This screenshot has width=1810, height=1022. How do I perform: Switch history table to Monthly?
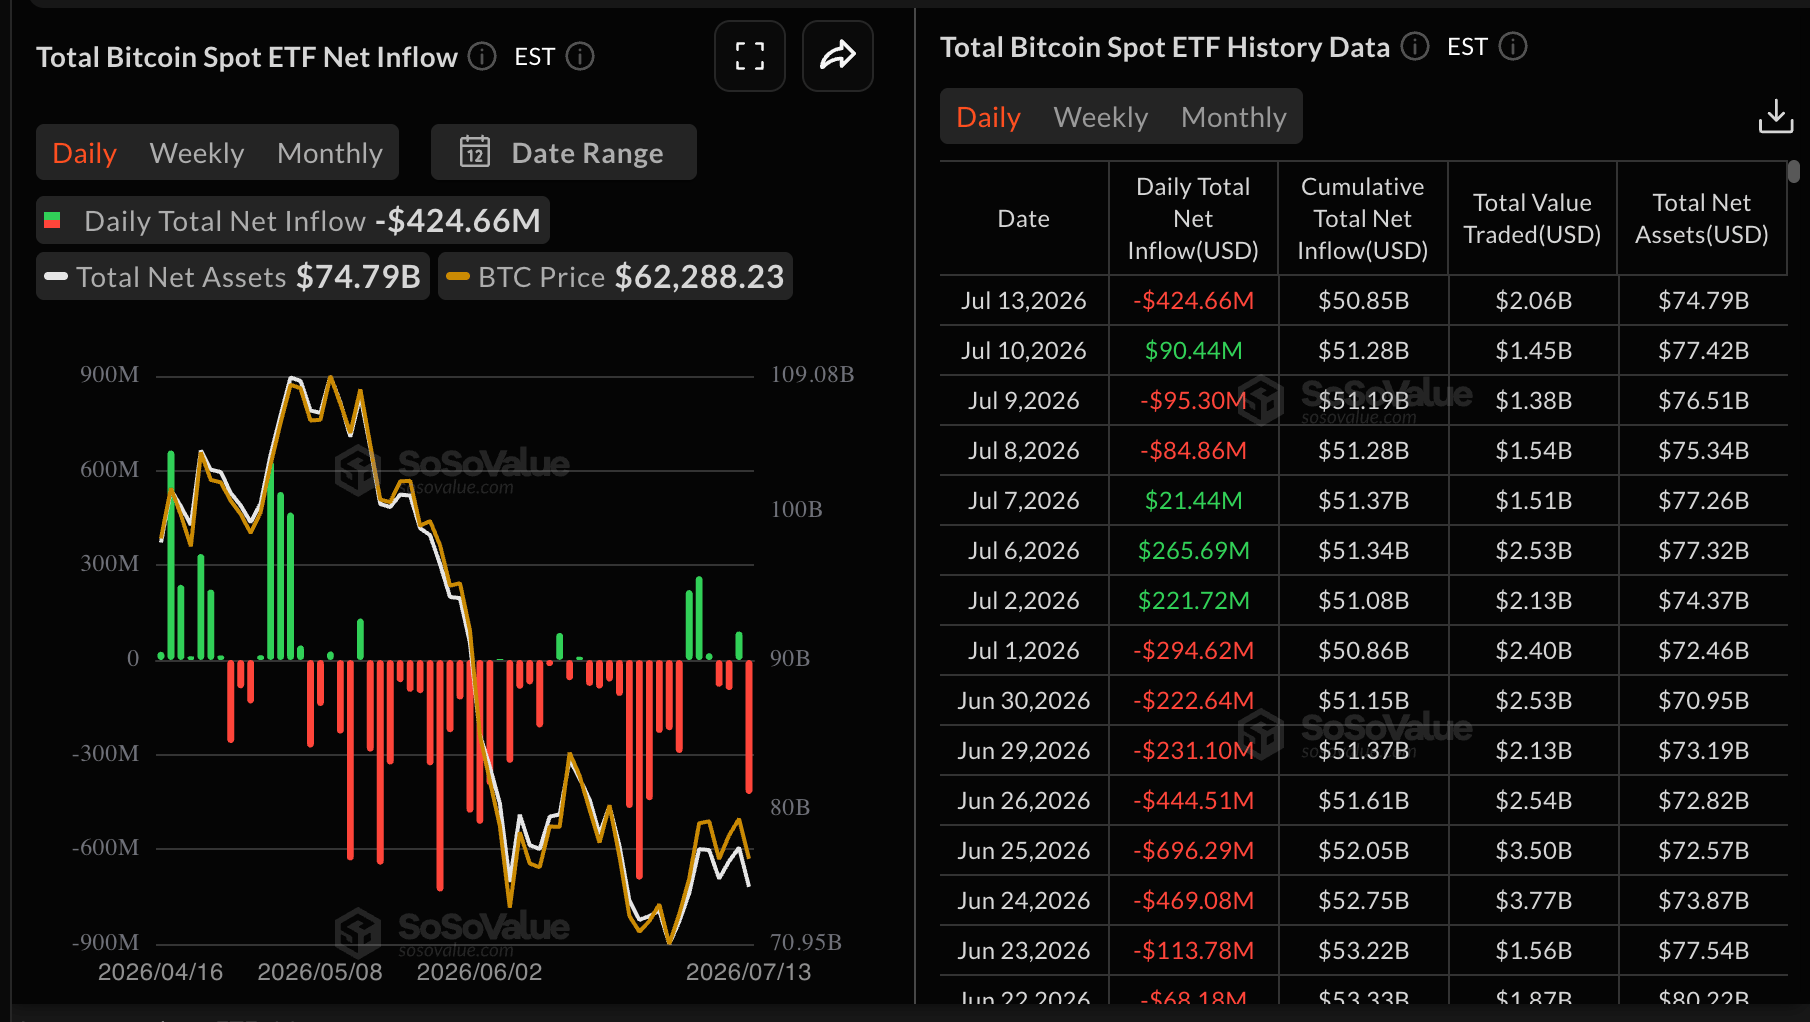pyautogui.click(x=1234, y=117)
